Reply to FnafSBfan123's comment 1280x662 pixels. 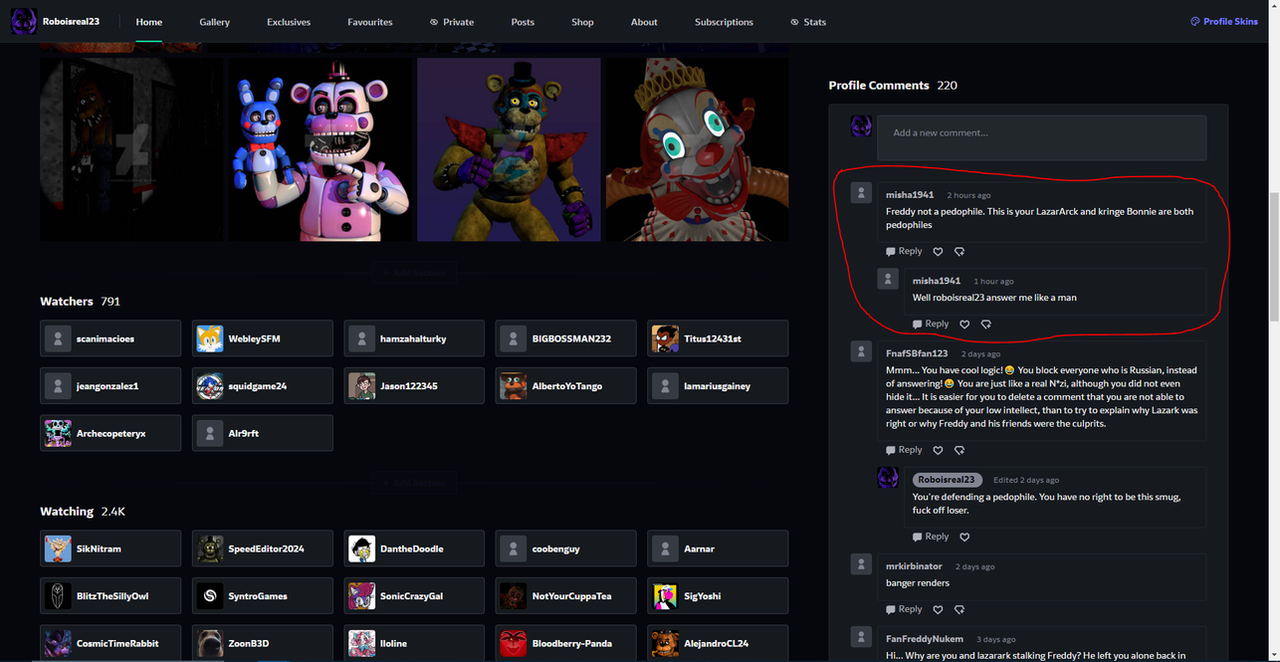[x=904, y=450]
